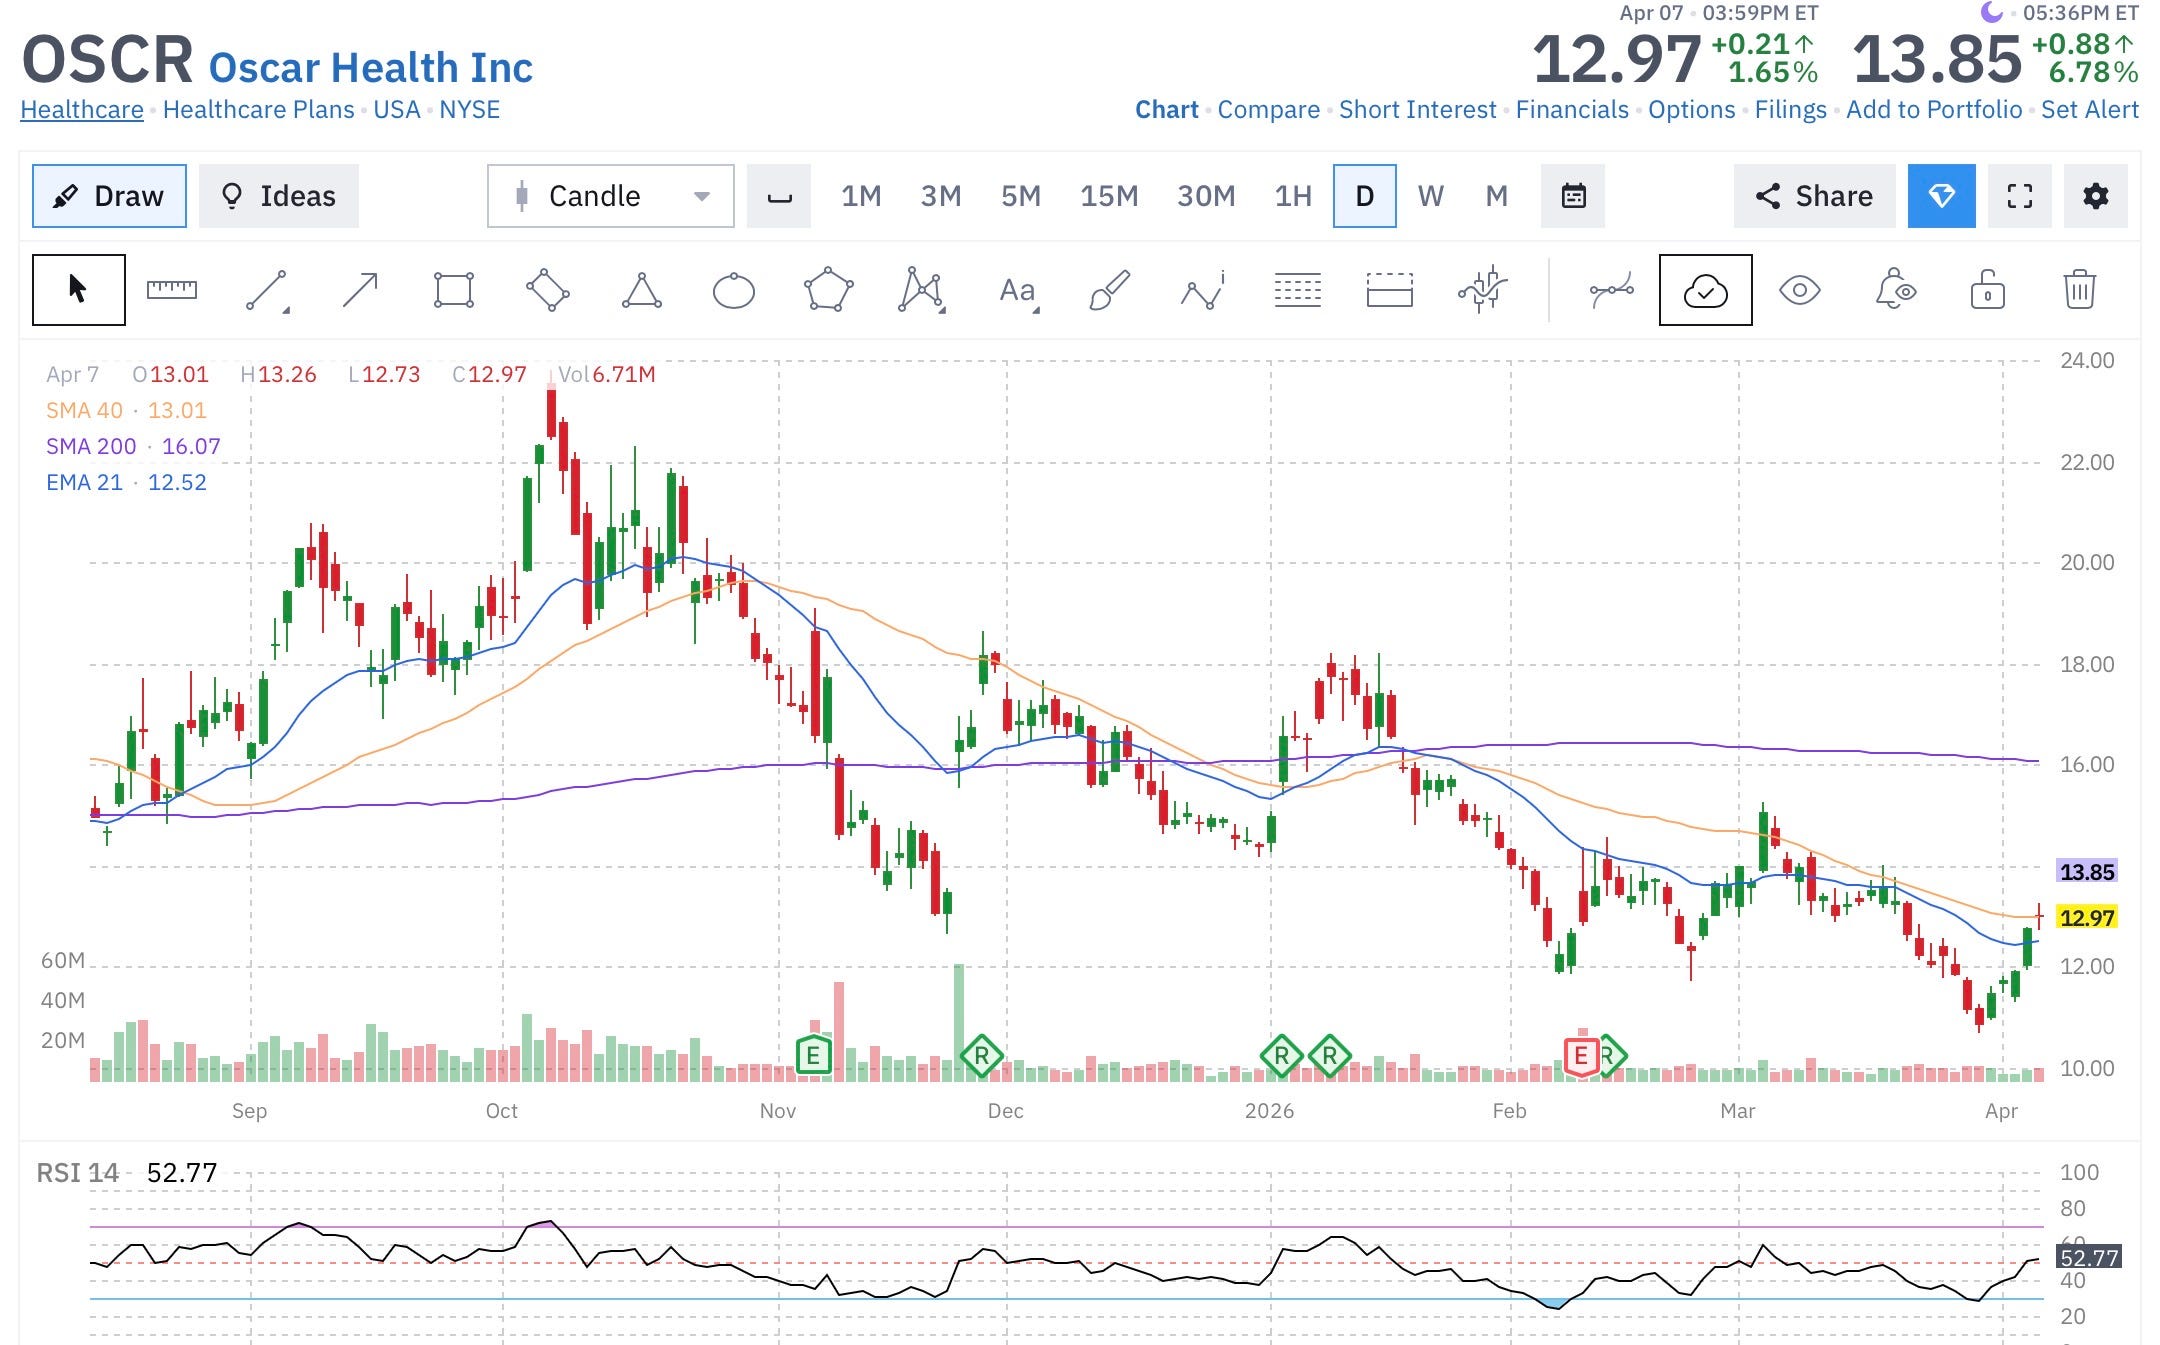Select the daily D timeframe

click(1365, 196)
